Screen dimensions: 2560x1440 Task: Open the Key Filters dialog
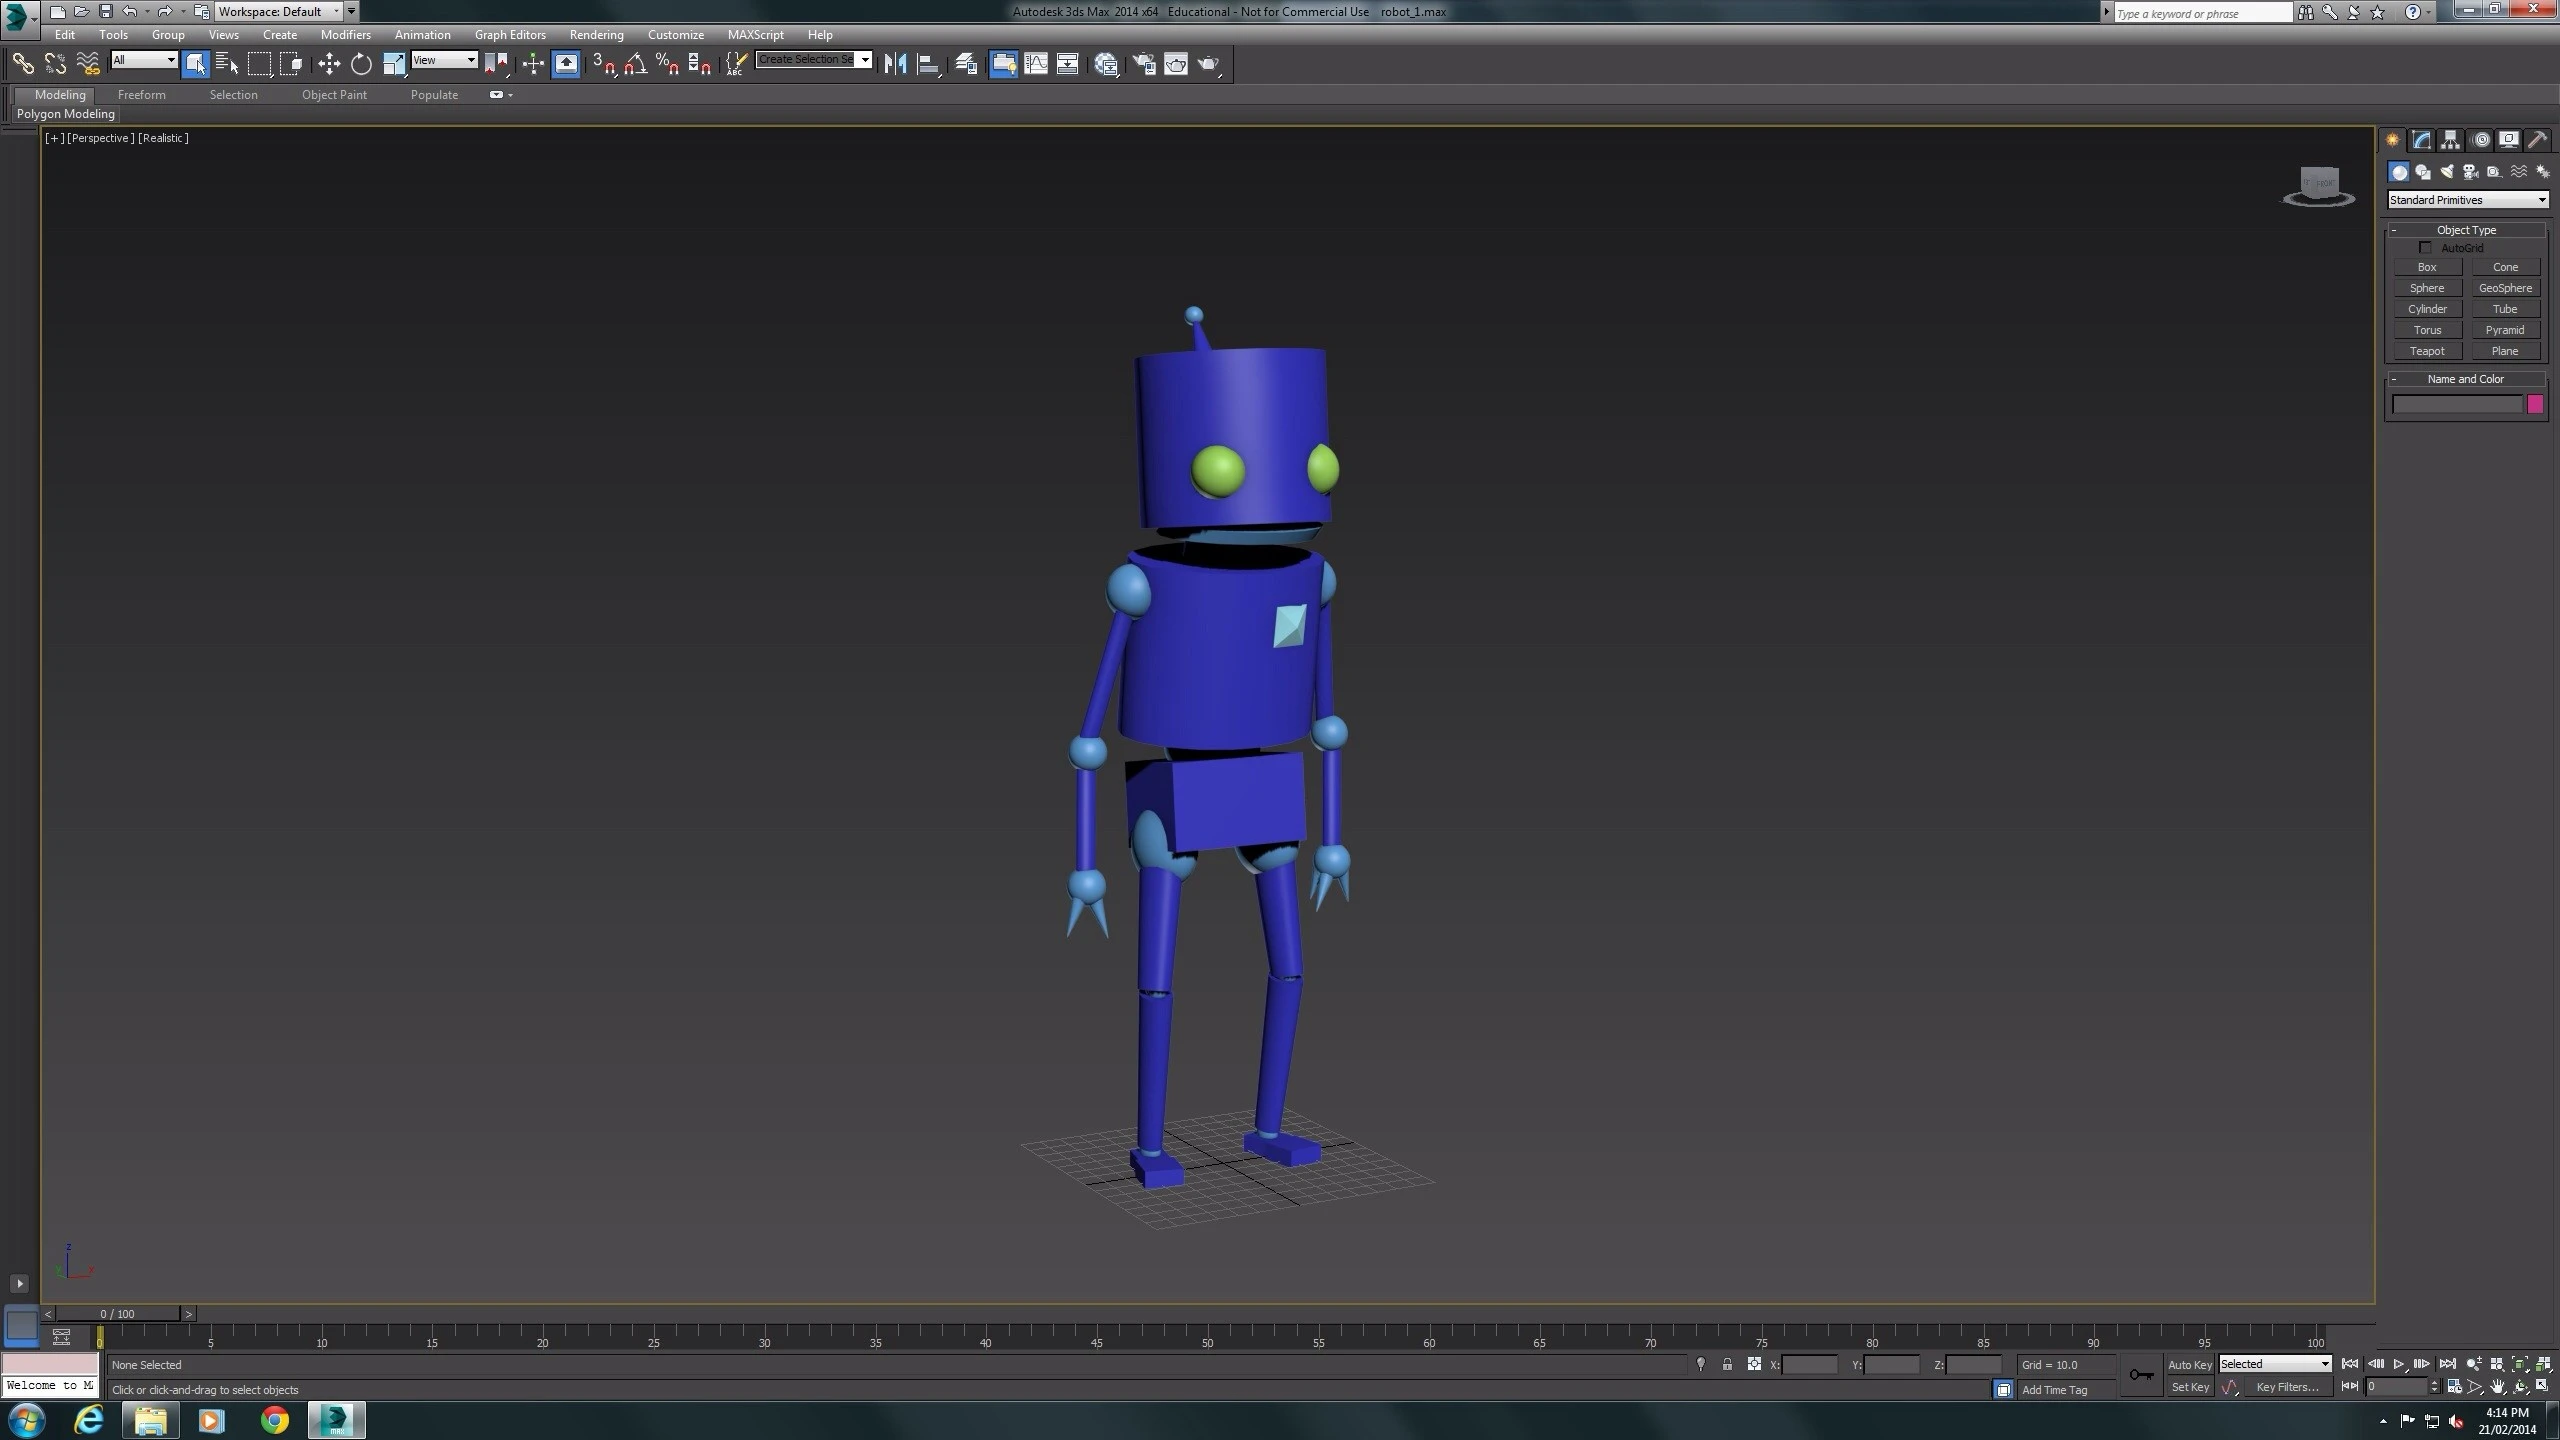coord(2286,1387)
